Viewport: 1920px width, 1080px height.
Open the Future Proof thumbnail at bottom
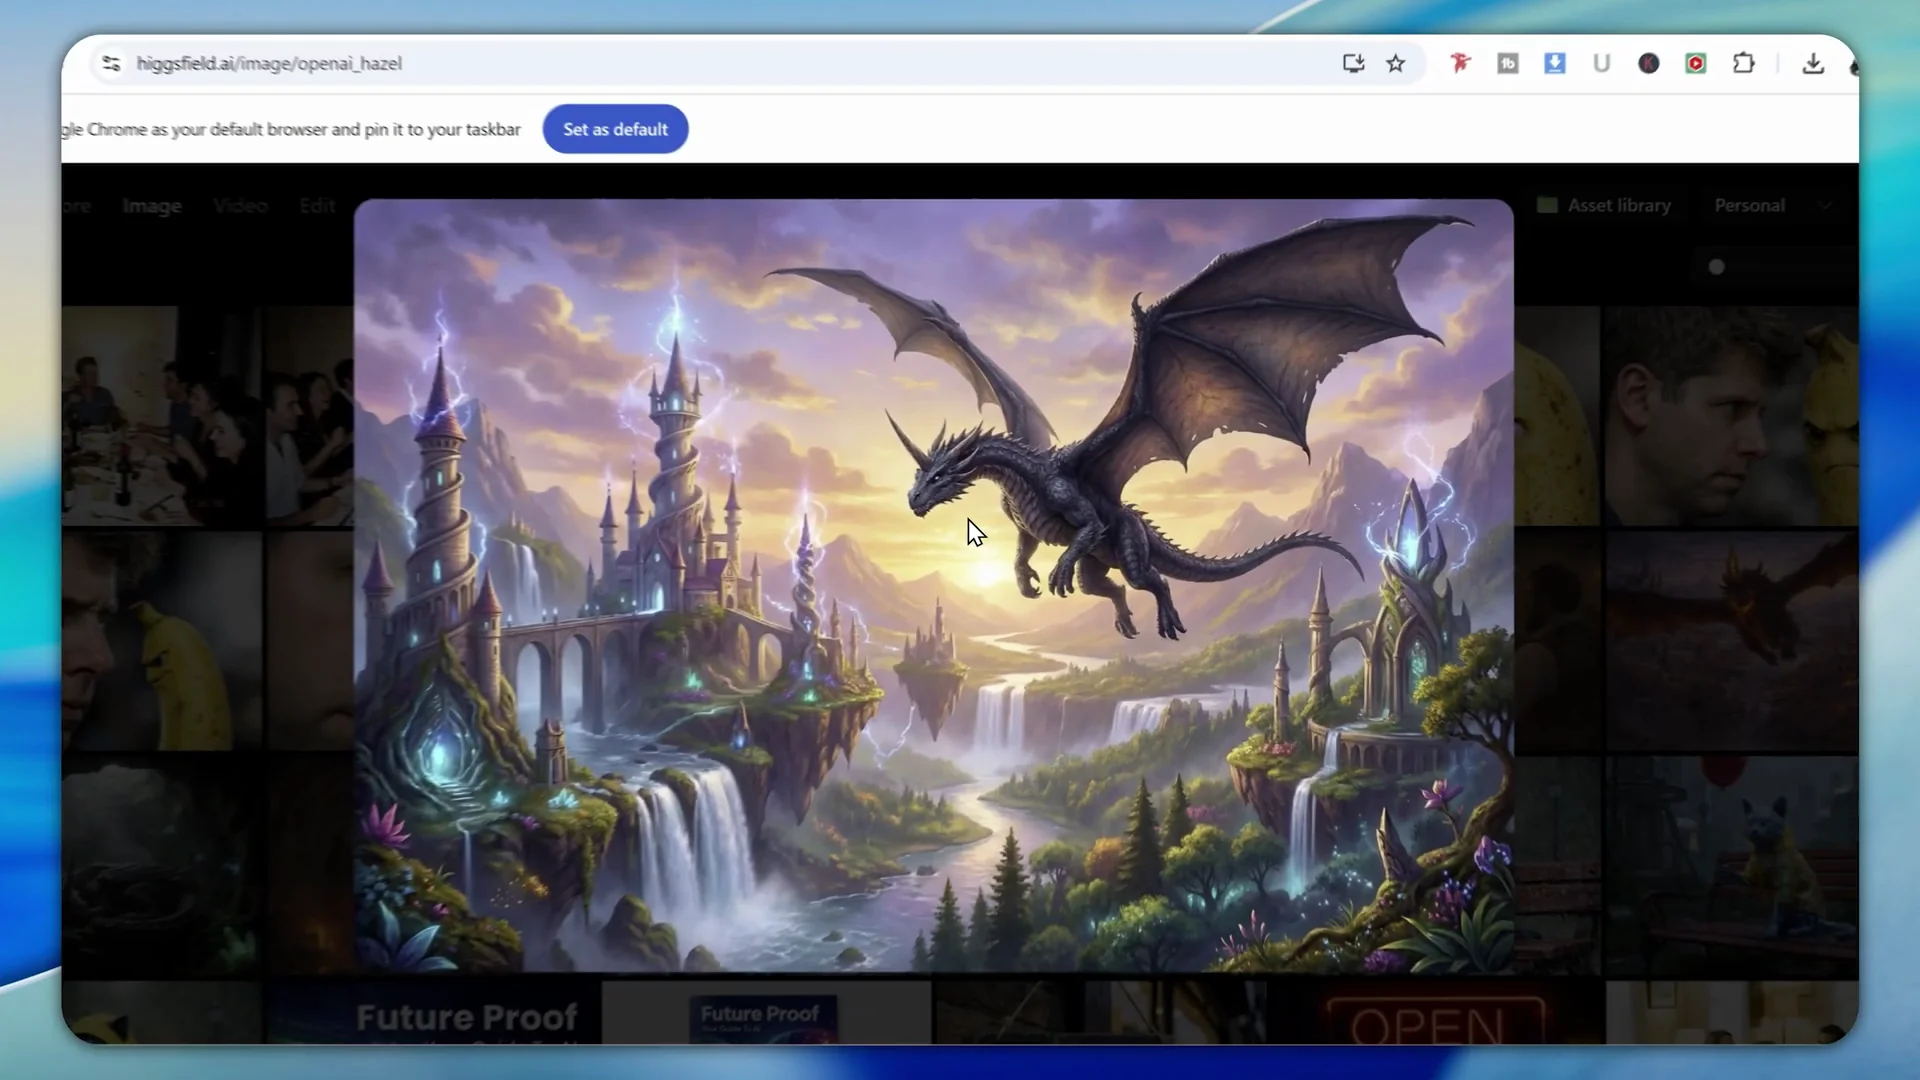coord(466,1016)
